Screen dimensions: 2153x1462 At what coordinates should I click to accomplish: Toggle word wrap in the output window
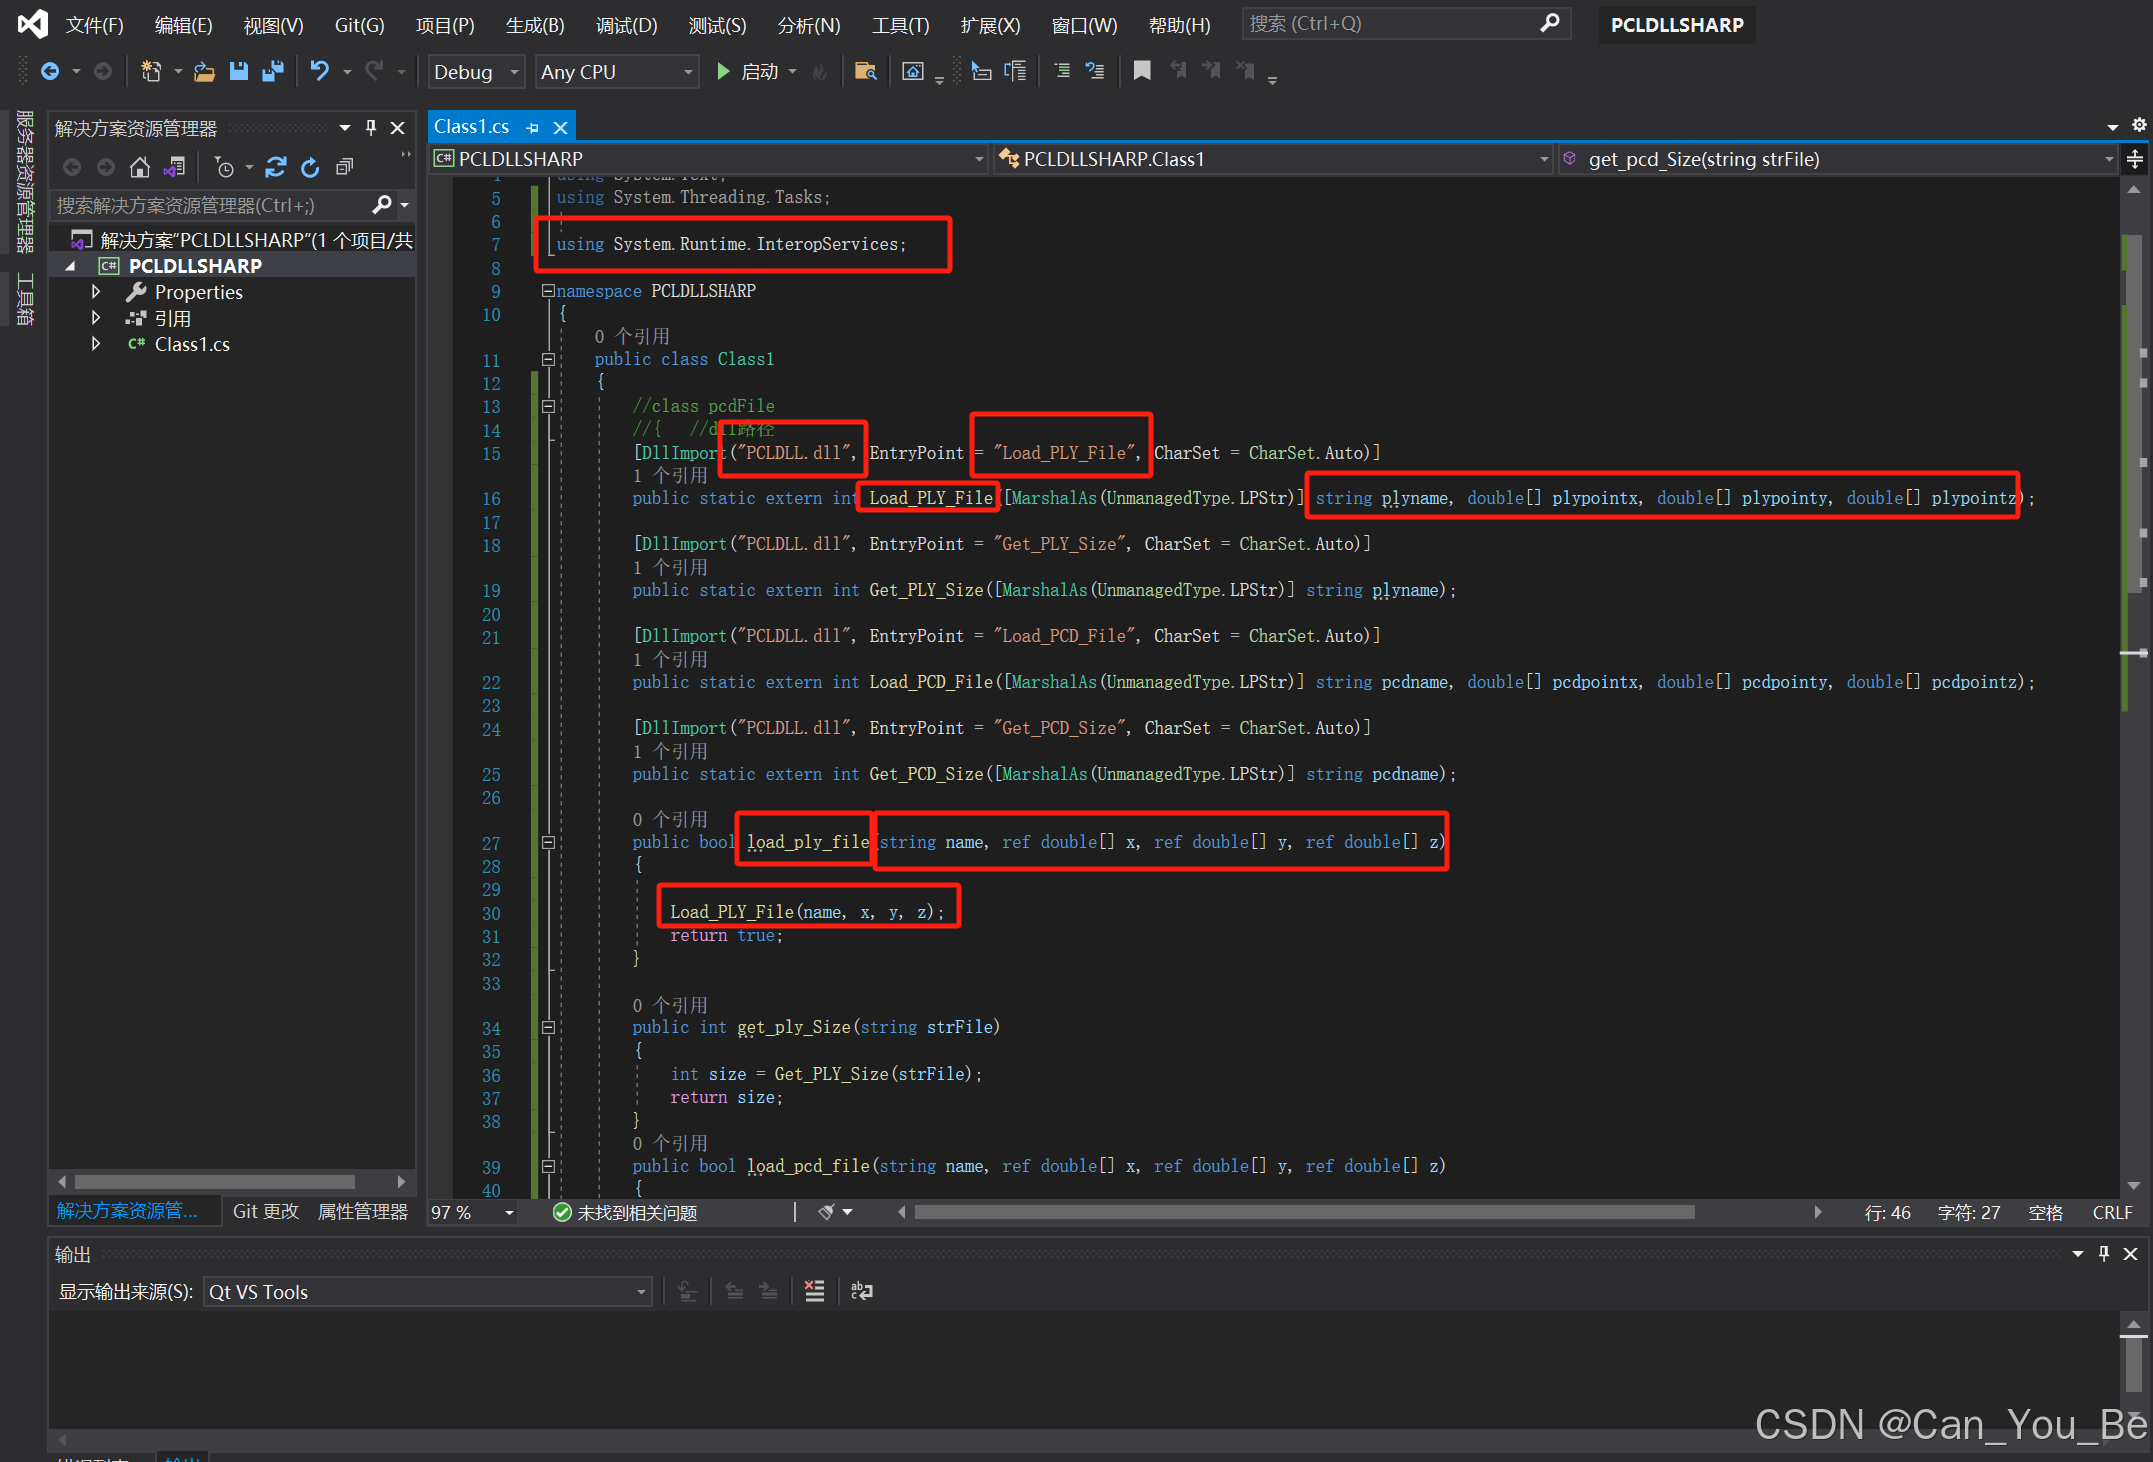pyautogui.click(x=862, y=1291)
